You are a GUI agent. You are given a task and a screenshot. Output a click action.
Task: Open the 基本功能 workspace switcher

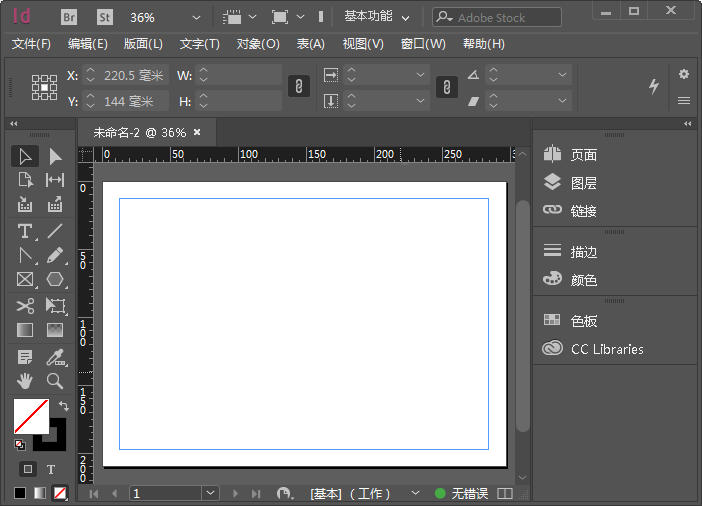tap(377, 17)
